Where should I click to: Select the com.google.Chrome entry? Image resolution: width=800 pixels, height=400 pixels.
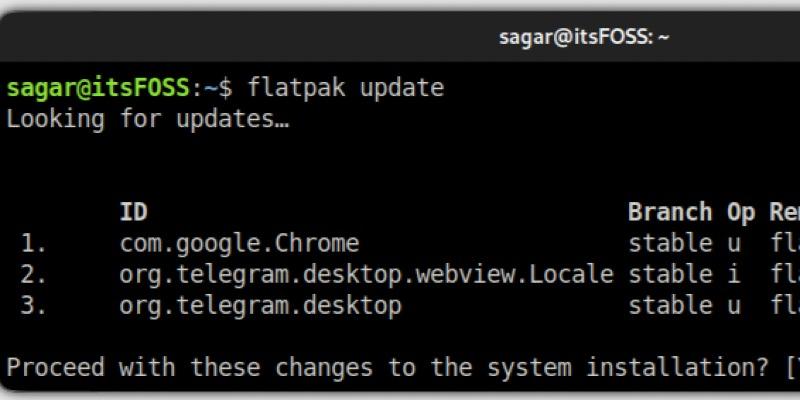[239, 244]
